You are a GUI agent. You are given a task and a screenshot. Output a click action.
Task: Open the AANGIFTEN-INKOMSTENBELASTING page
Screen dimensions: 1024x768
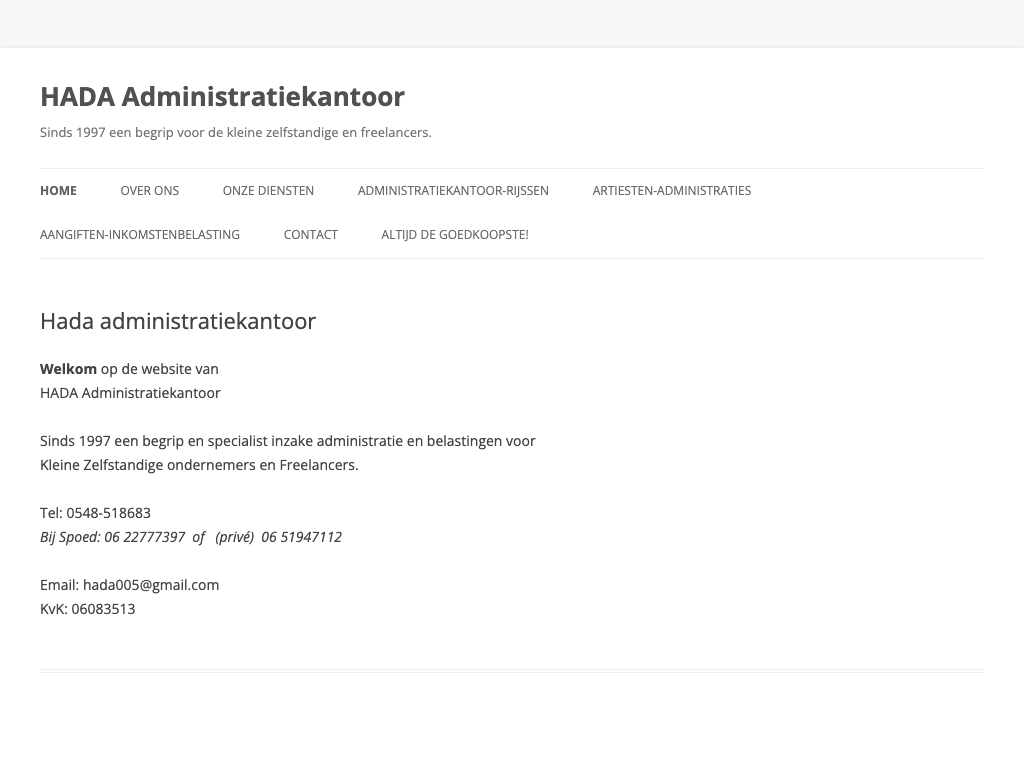[140, 235]
